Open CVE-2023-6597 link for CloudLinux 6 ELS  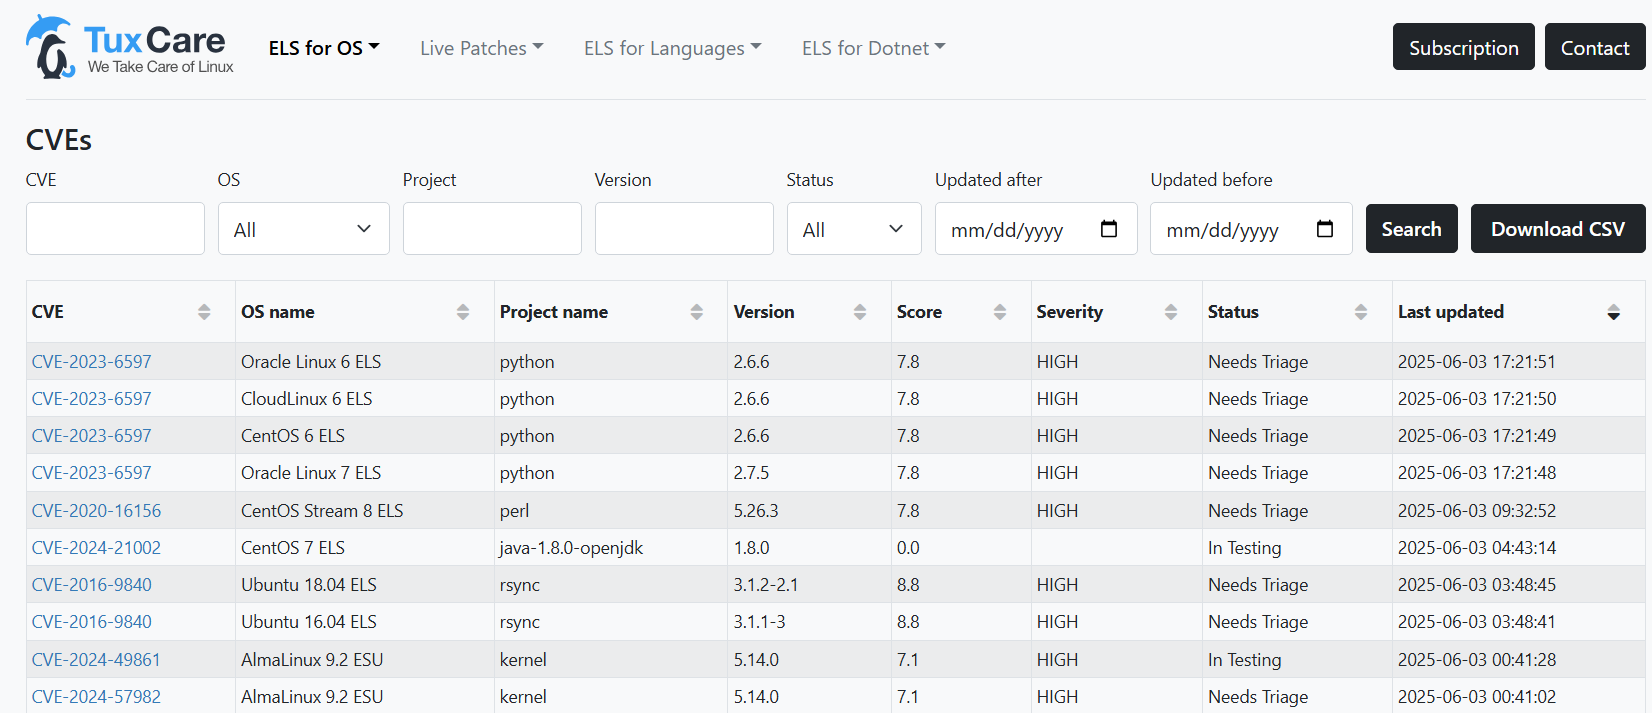91,399
